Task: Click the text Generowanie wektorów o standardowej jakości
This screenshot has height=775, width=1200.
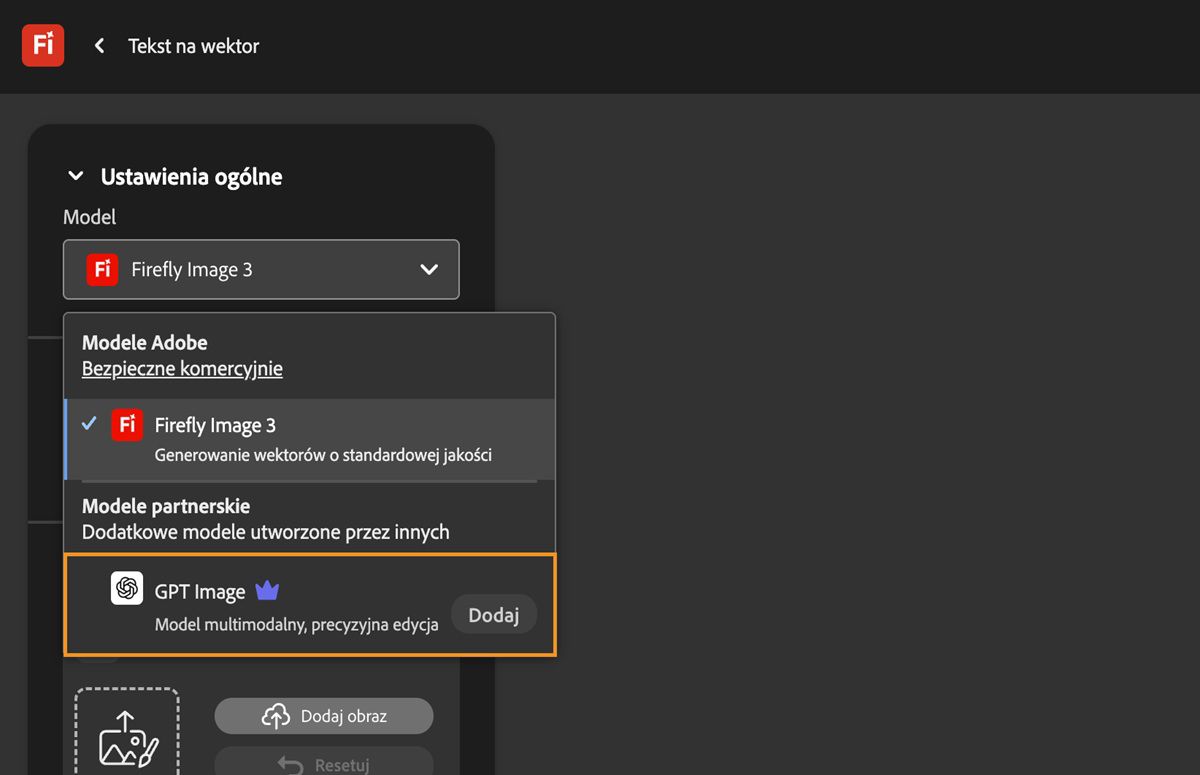Action: click(x=323, y=455)
